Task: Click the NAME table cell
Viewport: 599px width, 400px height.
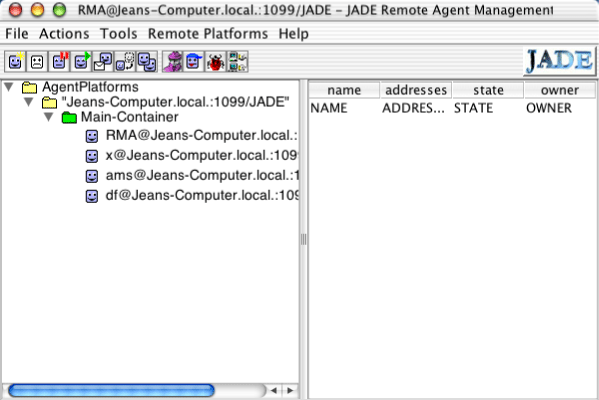Action: pos(344,108)
